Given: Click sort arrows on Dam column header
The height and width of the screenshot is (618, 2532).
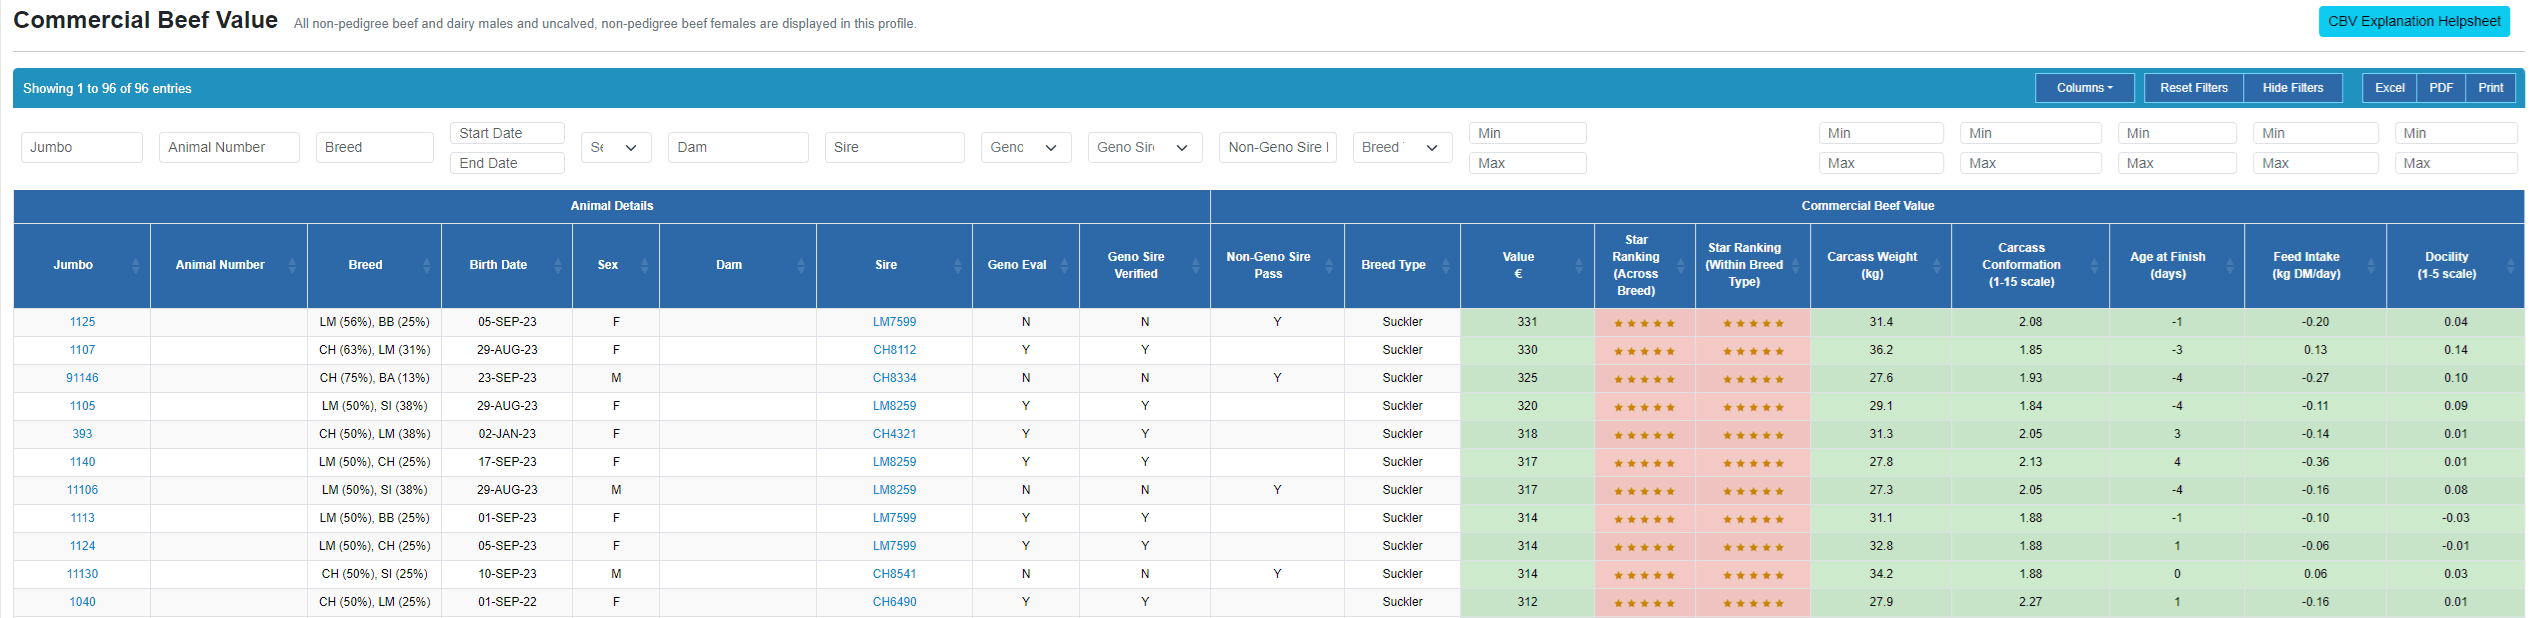Looking at the screenshot, I should (801, 265).
